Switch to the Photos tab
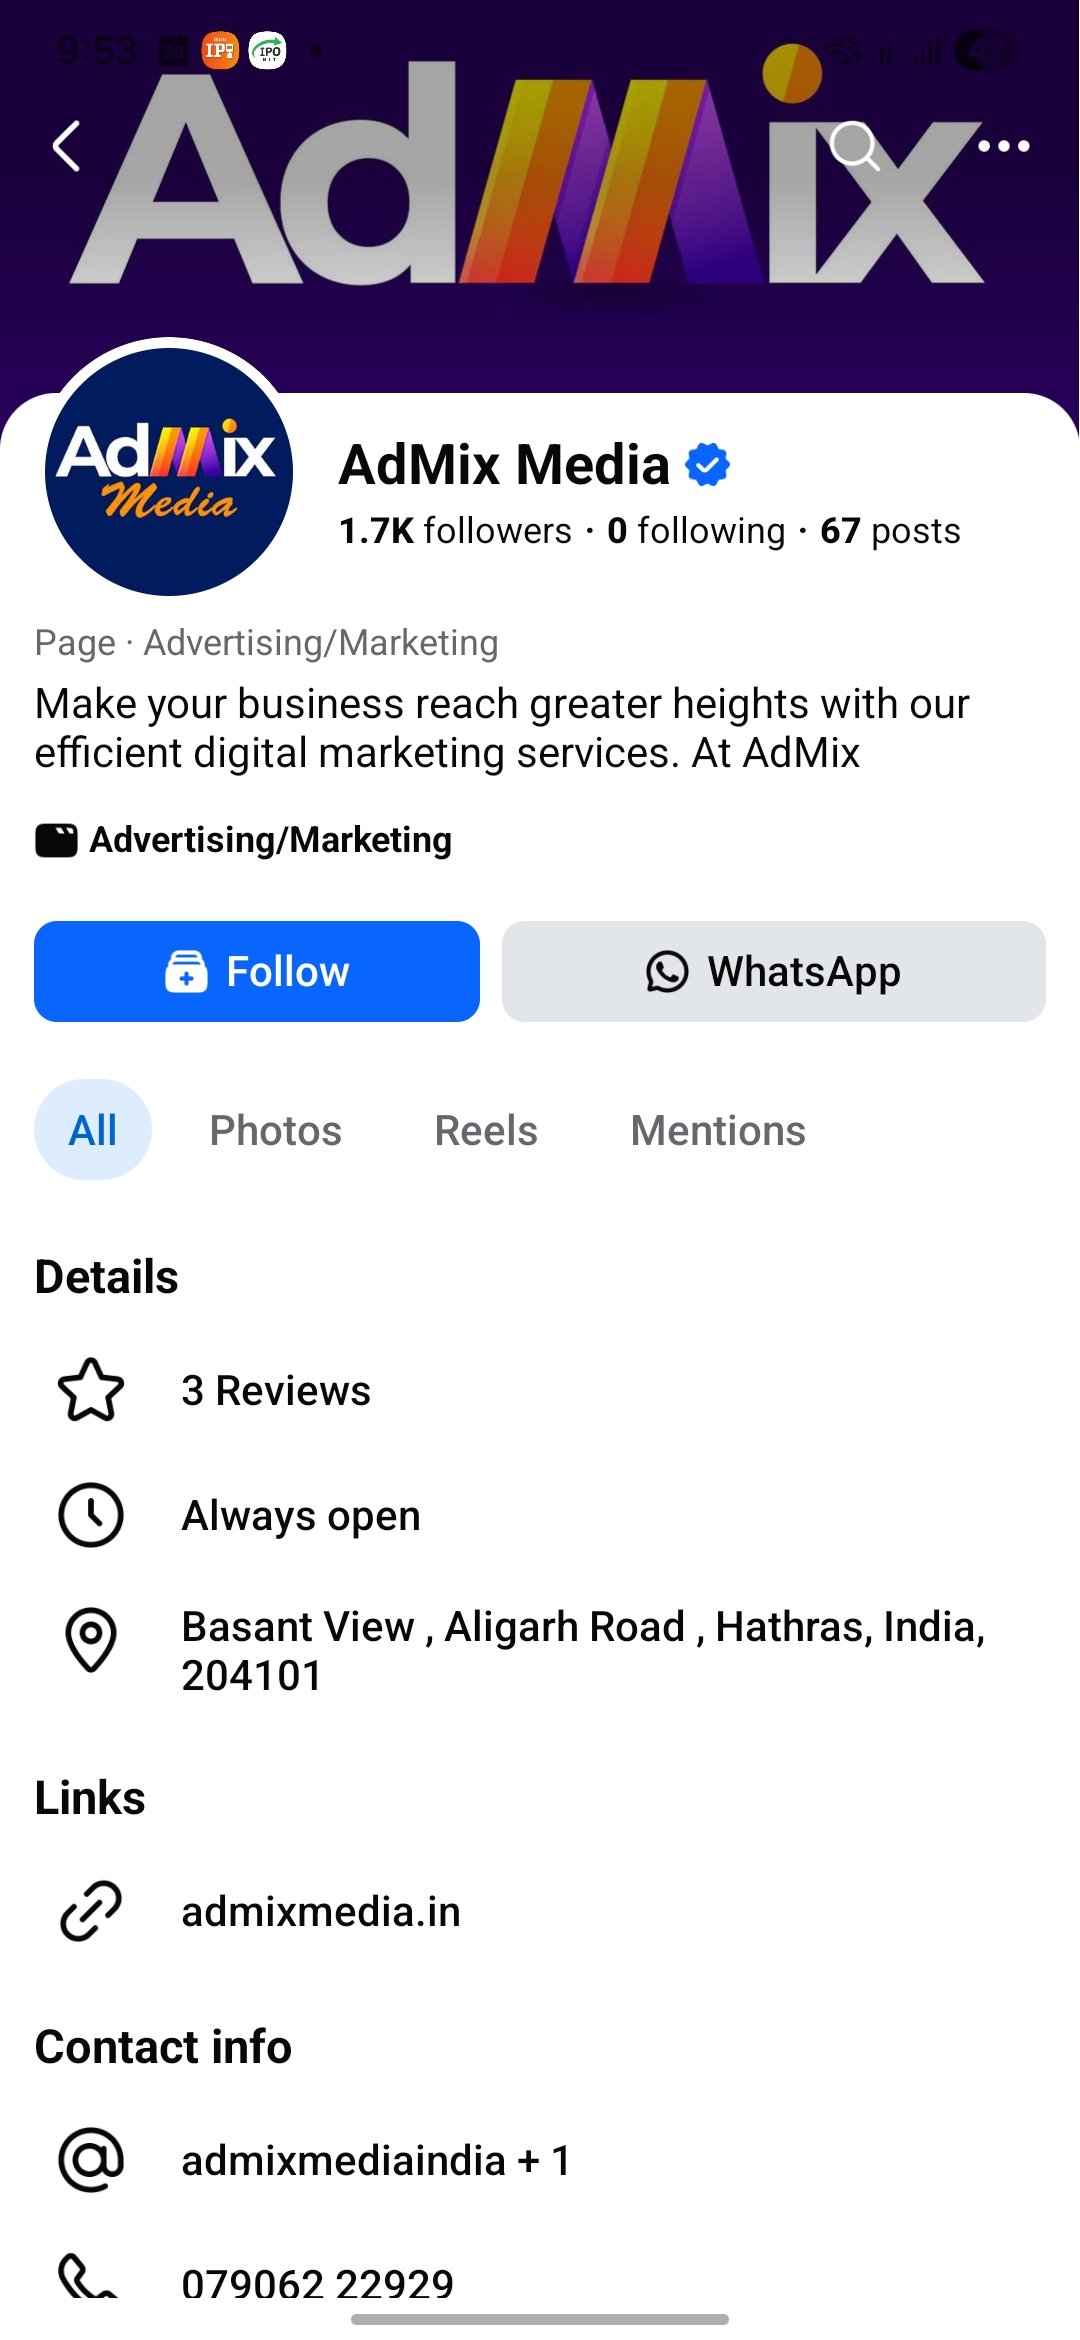 [x=275, y=1130]
